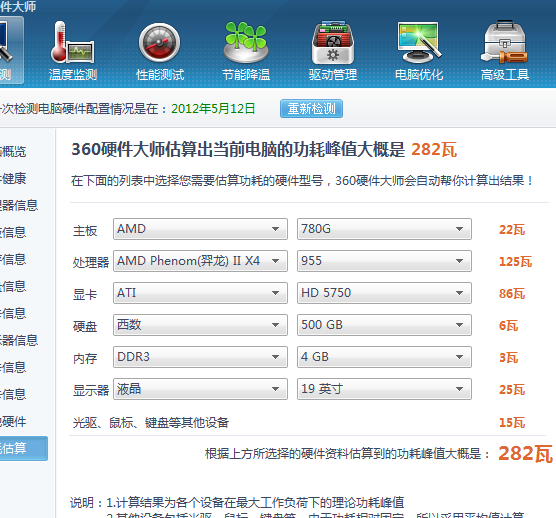This screenshot has width=556, height=518.
Task: Expand the 内存 type dropdown showing DDR3
Action: pyautogui.click(x=200, y=357)
